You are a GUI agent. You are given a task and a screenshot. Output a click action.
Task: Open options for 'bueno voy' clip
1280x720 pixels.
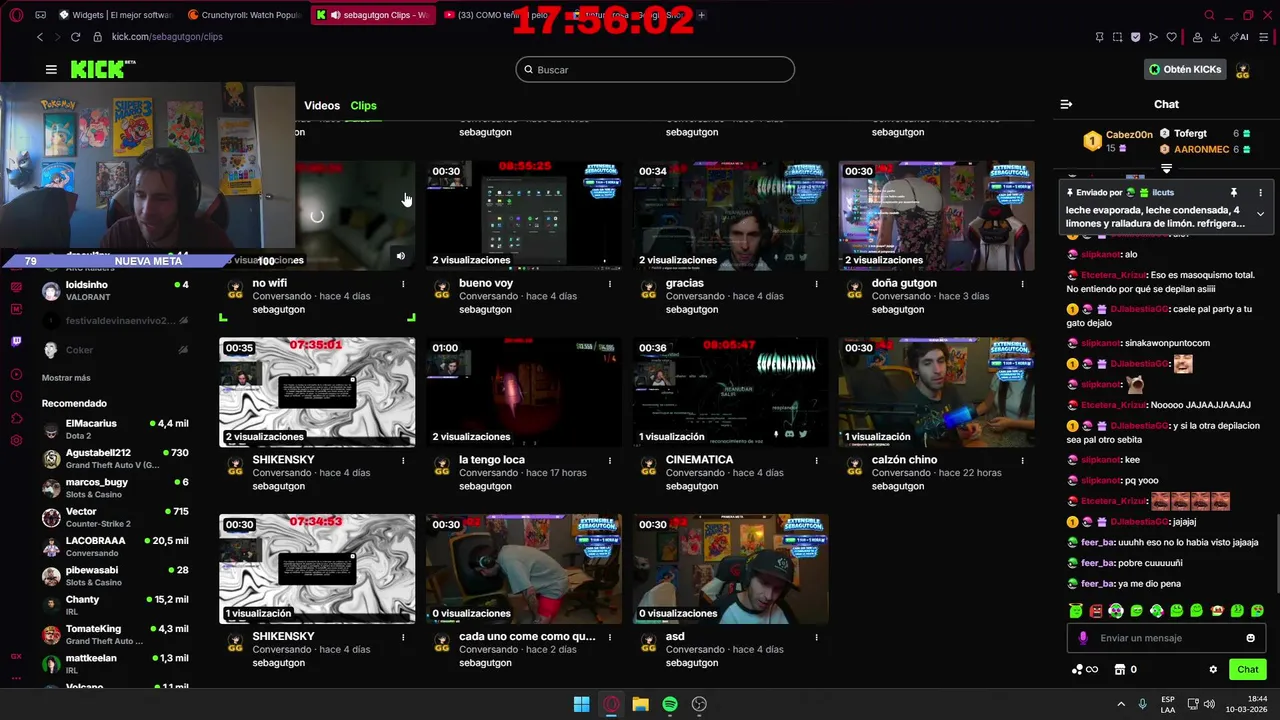pyautogui.click(x=610, y=284)
